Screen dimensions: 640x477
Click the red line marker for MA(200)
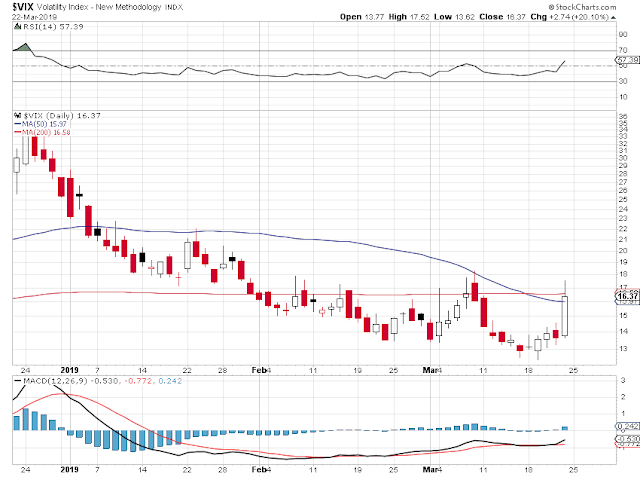18,132
